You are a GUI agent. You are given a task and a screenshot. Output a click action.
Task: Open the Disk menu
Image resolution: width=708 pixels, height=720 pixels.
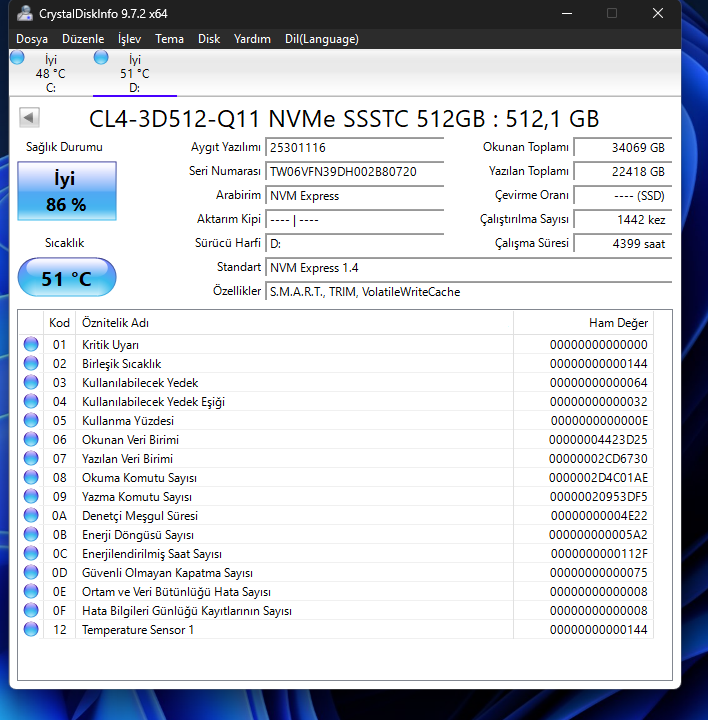click(x=209, y=39)
